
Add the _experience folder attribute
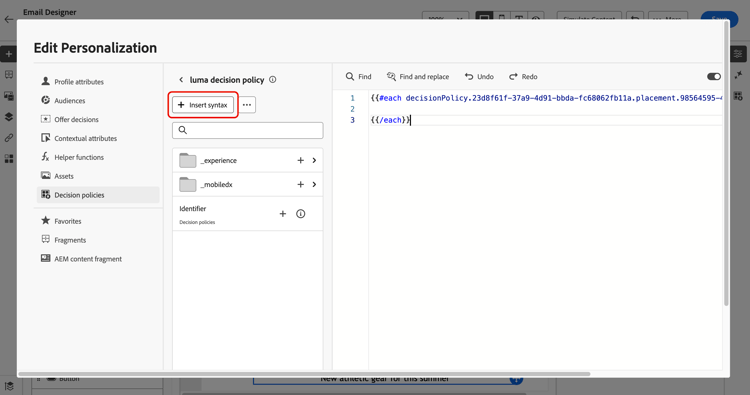[x=300, y=161]
